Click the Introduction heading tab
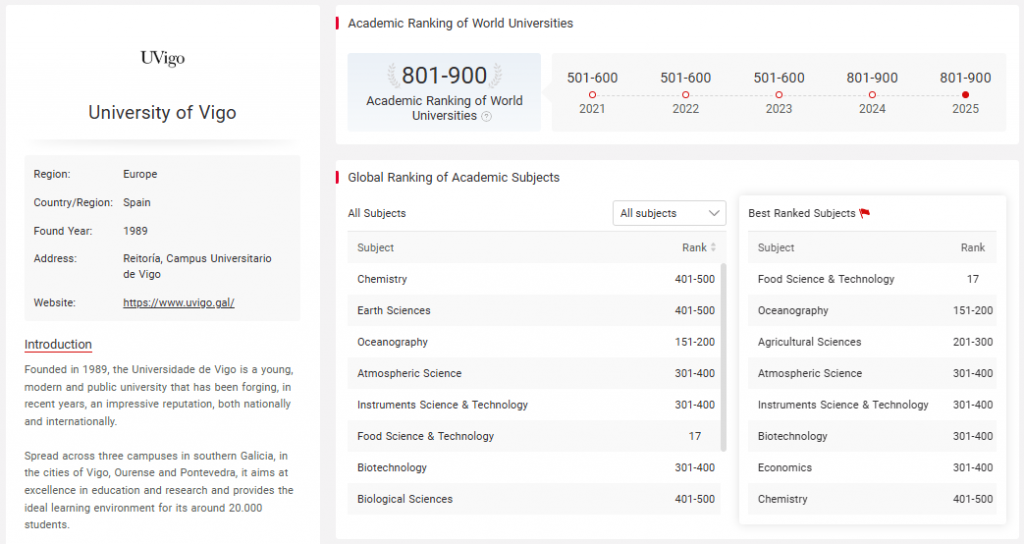The height and width of the screenshot is (544, 1024). point(58,344)
